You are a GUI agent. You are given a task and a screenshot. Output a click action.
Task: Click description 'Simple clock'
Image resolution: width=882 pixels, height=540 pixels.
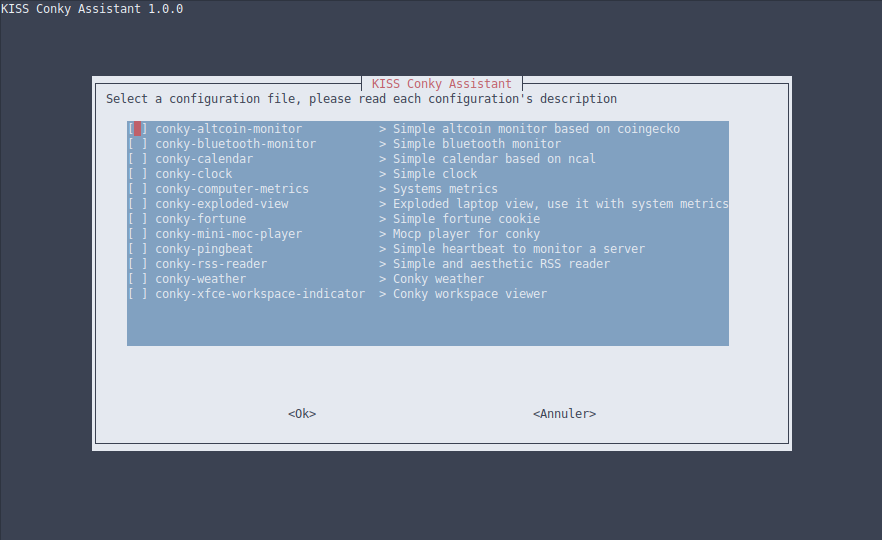pos(435,174)
